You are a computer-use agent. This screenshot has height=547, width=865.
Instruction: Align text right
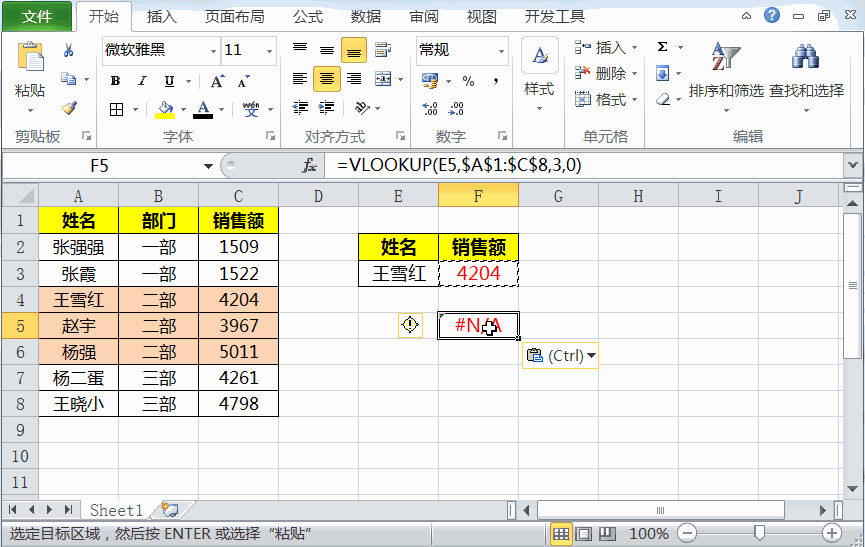[x=354, y=79]
